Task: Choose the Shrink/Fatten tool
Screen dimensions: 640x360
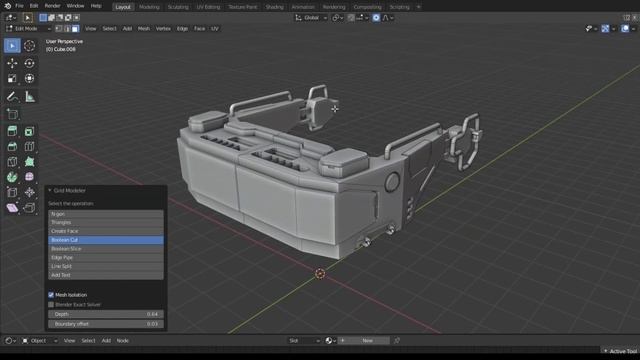Action: coord(29,192)
